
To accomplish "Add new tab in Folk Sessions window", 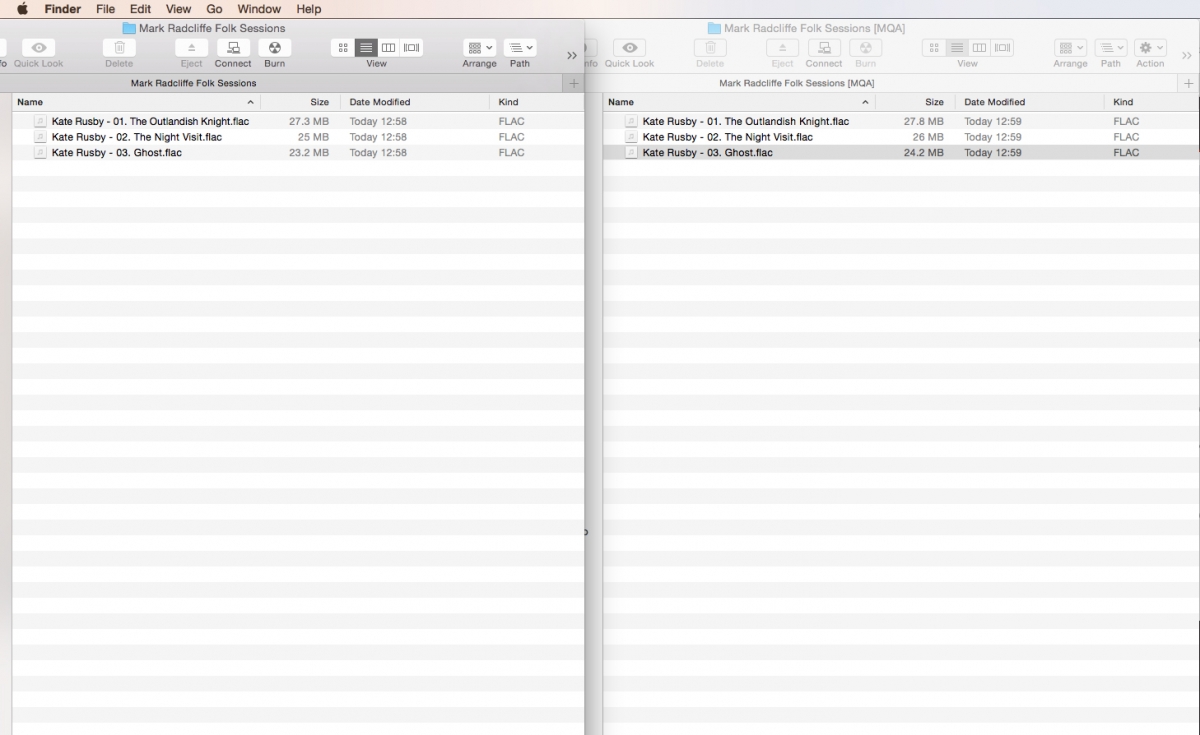I will click(x=573, y=83).
